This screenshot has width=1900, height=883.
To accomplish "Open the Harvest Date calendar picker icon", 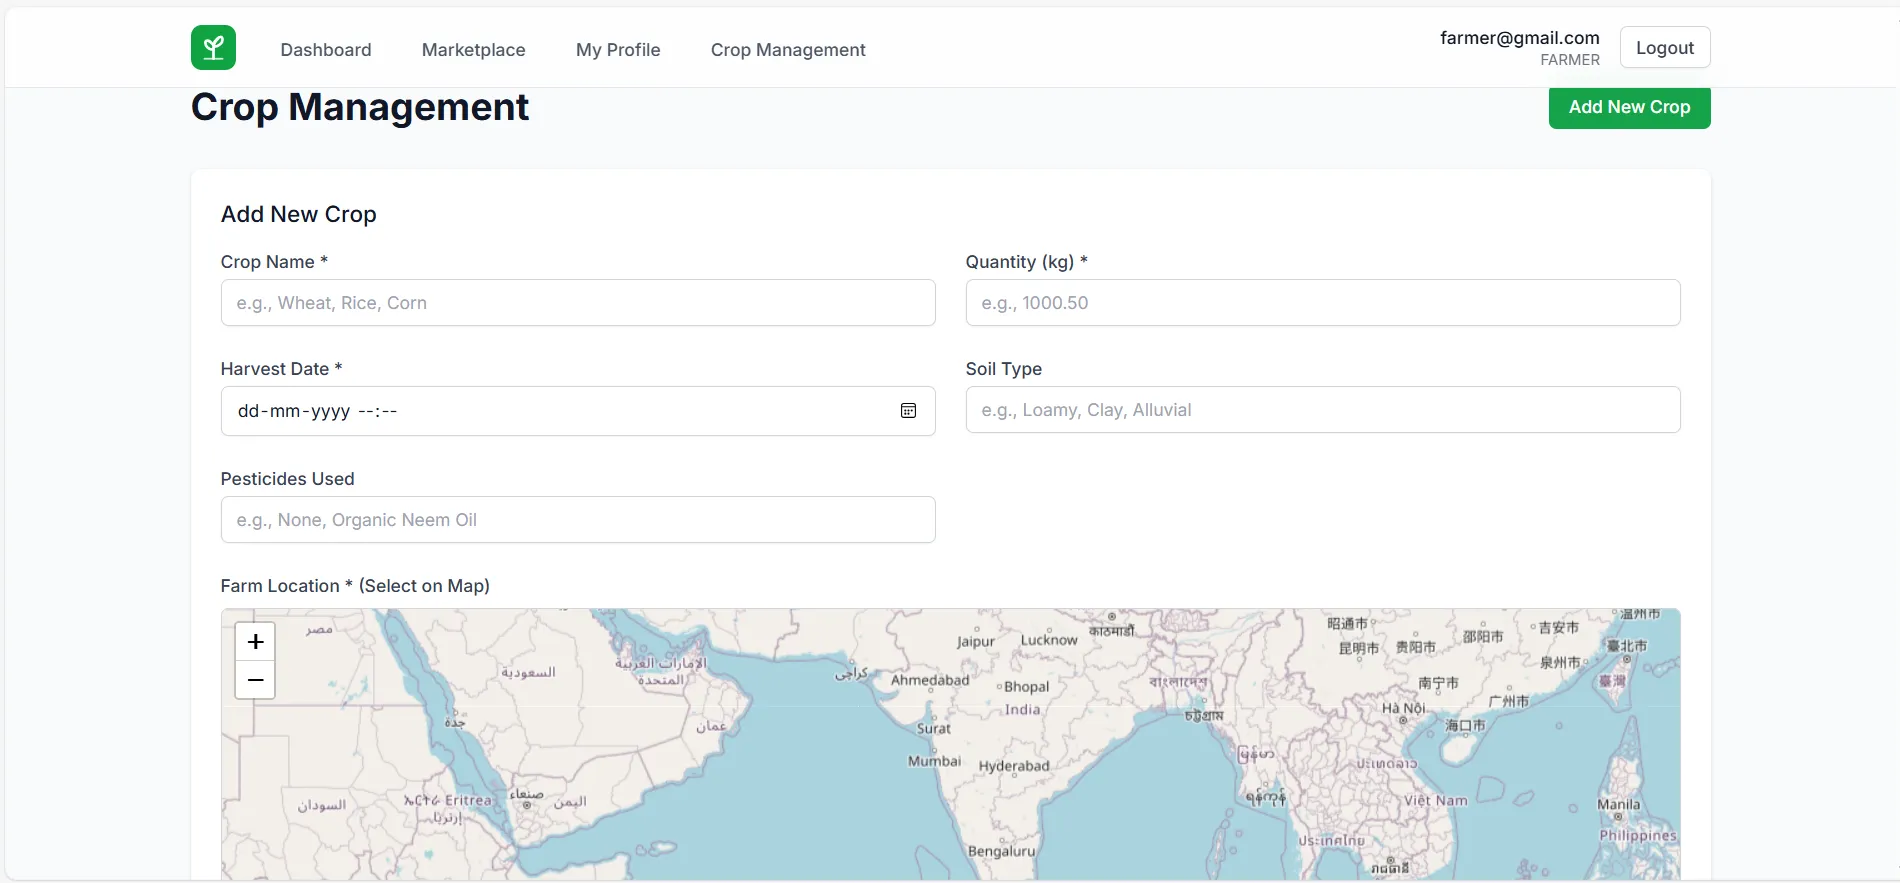I will 908,411.
